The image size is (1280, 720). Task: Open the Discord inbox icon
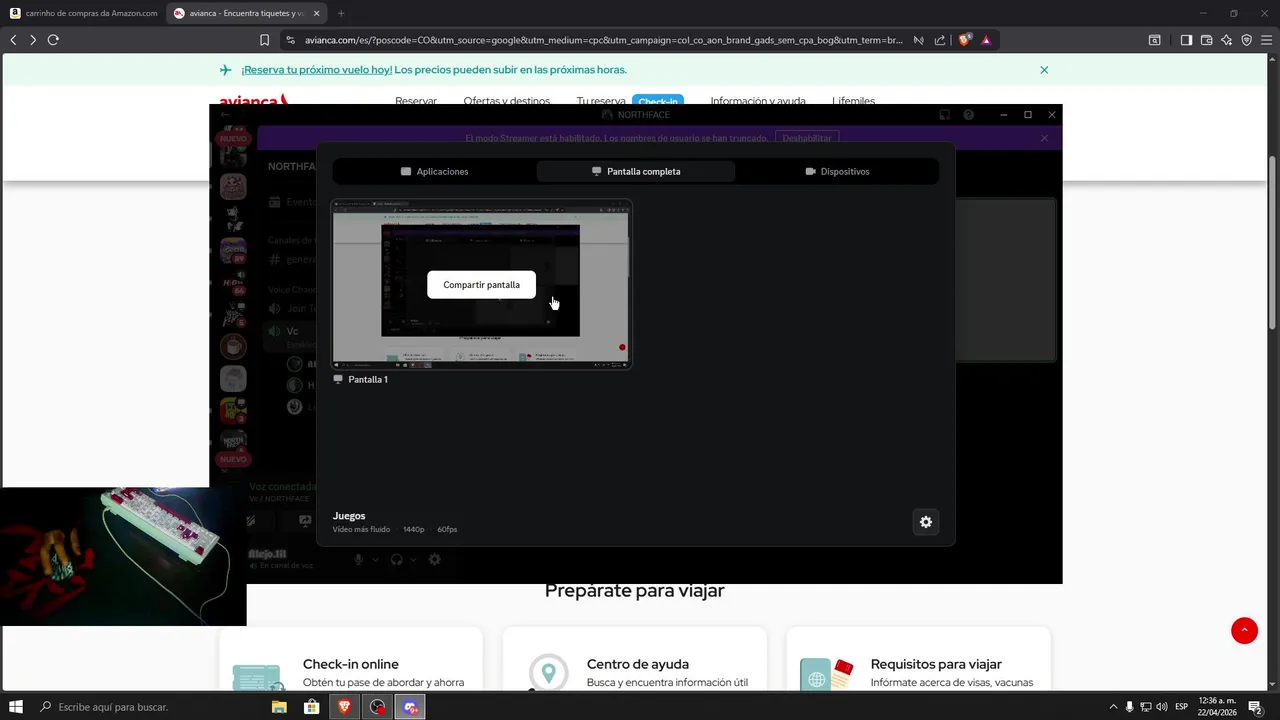click(944, 115)
